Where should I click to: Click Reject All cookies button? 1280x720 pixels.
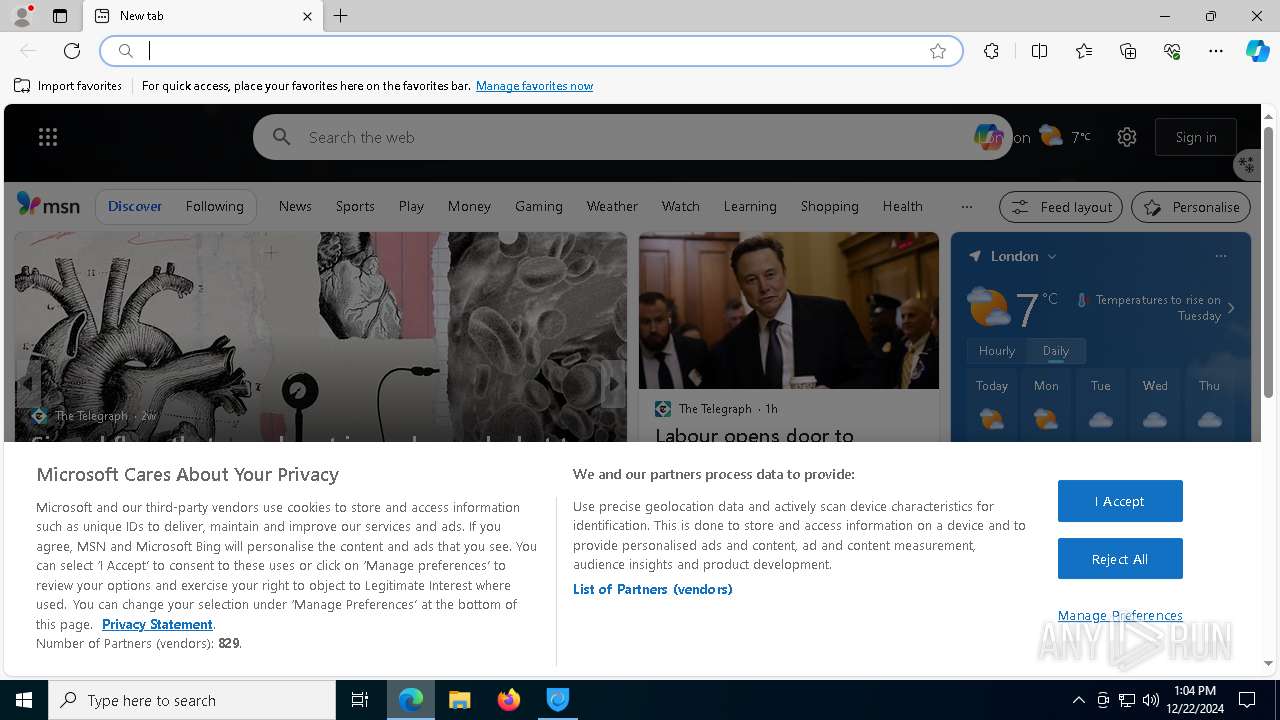[x=1120, y=559]
